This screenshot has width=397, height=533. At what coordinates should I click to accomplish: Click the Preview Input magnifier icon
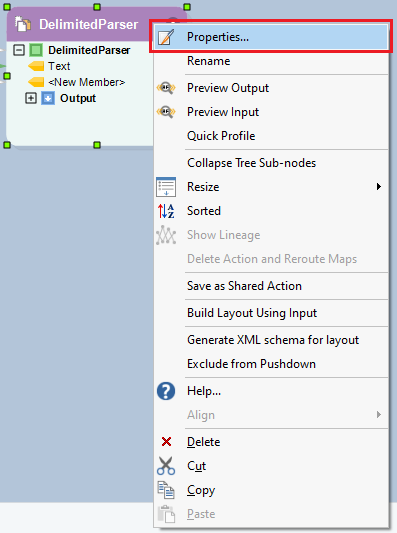[166, 111]
